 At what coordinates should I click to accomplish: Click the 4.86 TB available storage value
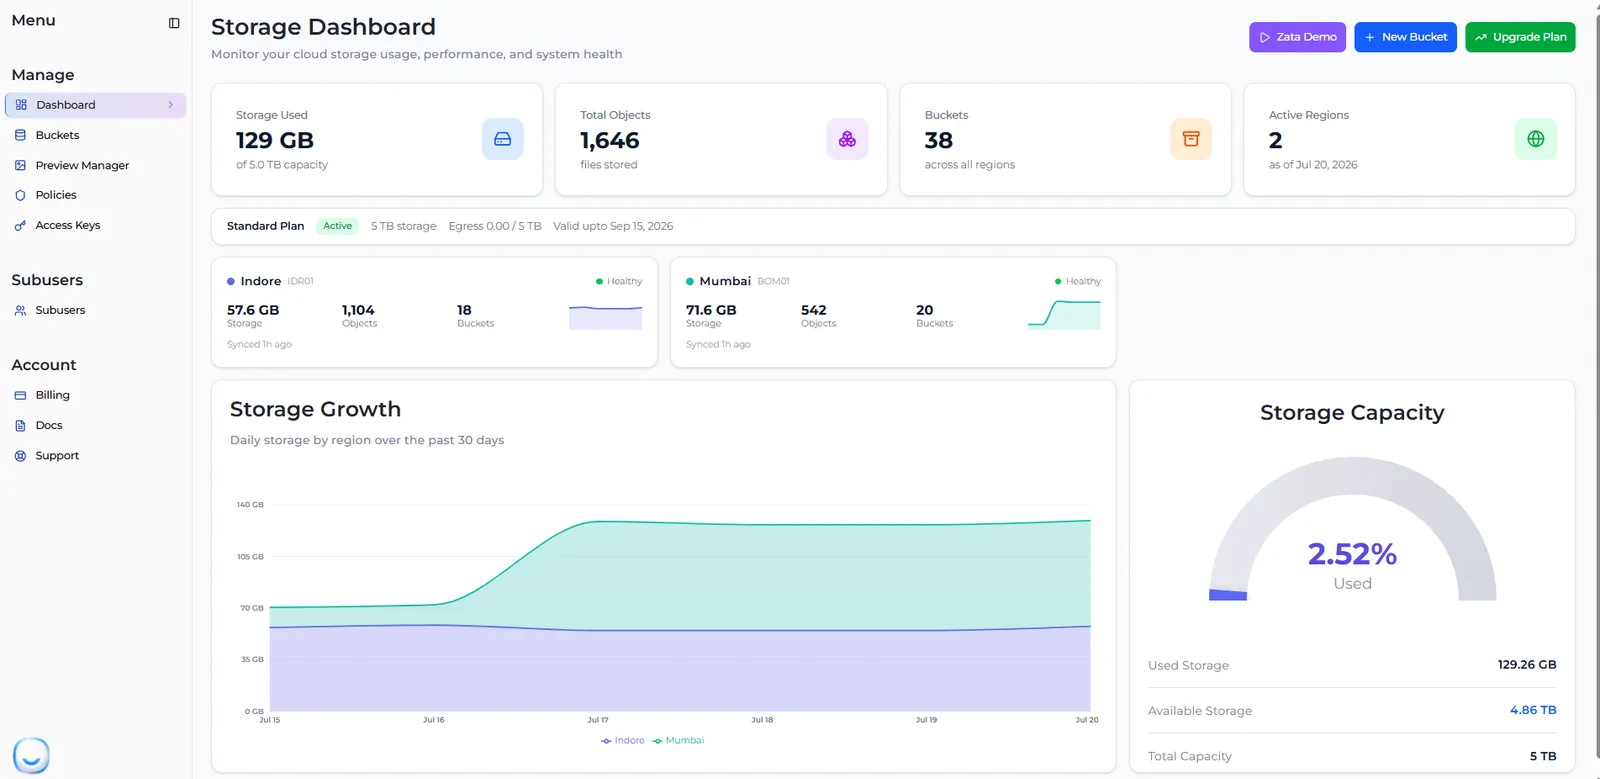(1533, 710)
